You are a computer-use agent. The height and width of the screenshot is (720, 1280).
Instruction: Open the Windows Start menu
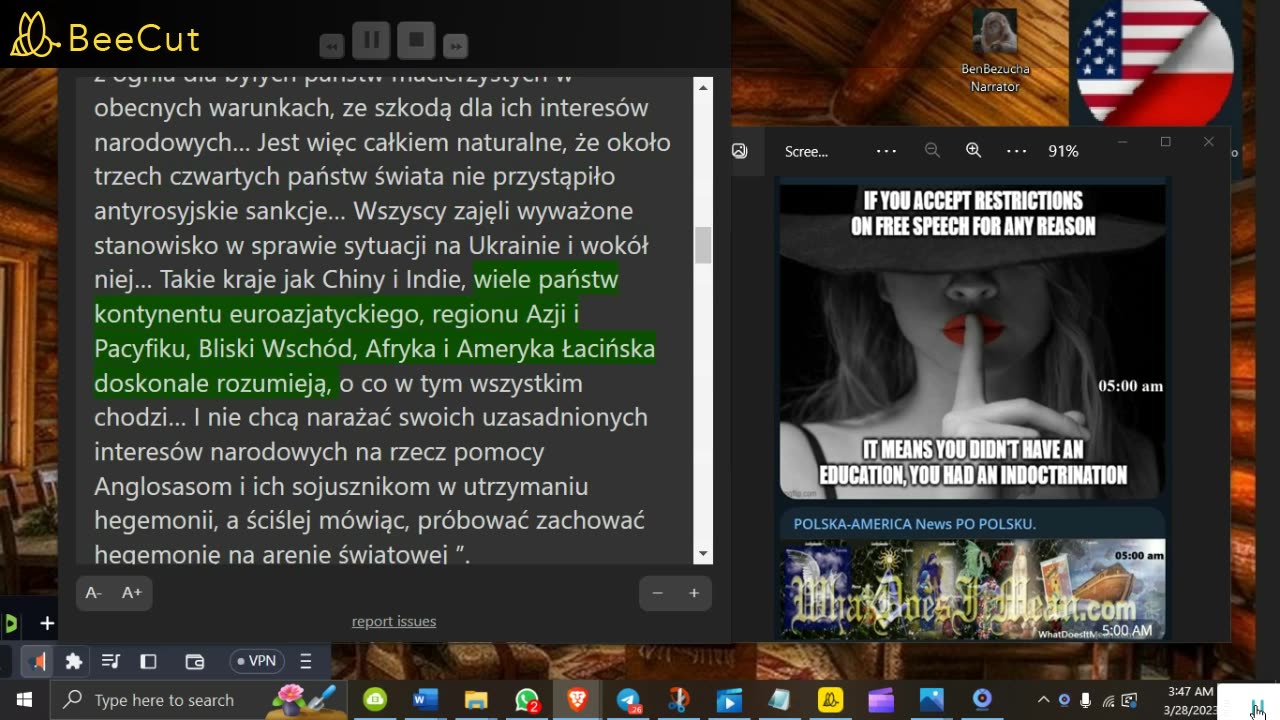click(24, 700)
